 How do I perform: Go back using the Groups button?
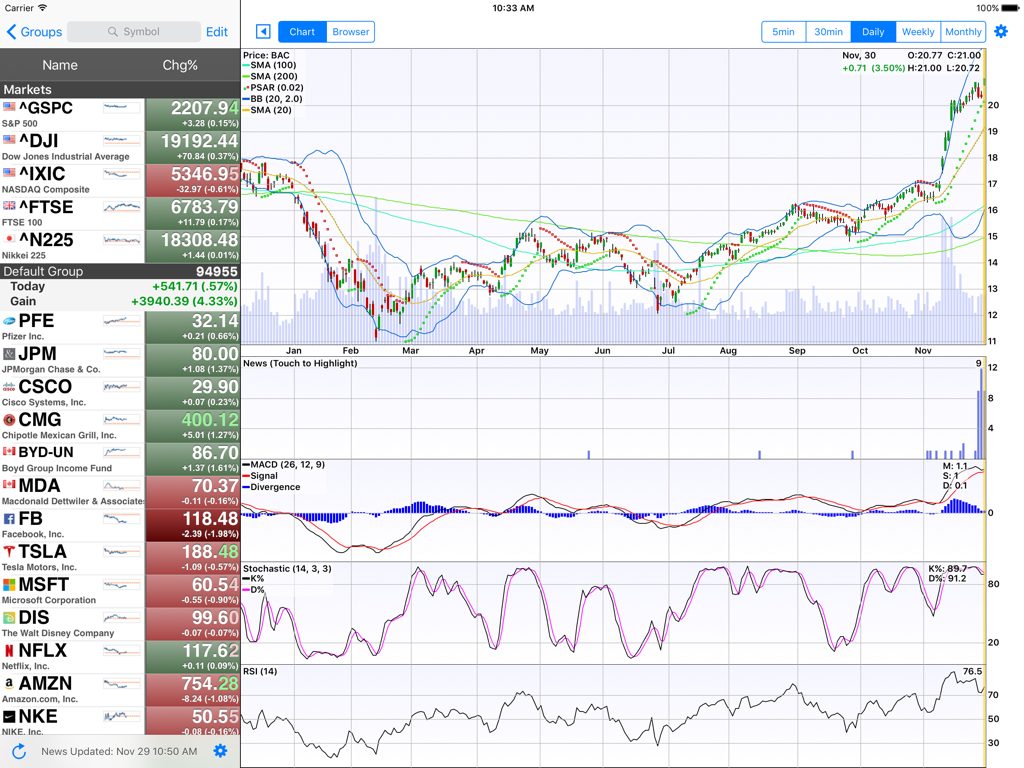(x=33, y=32)
